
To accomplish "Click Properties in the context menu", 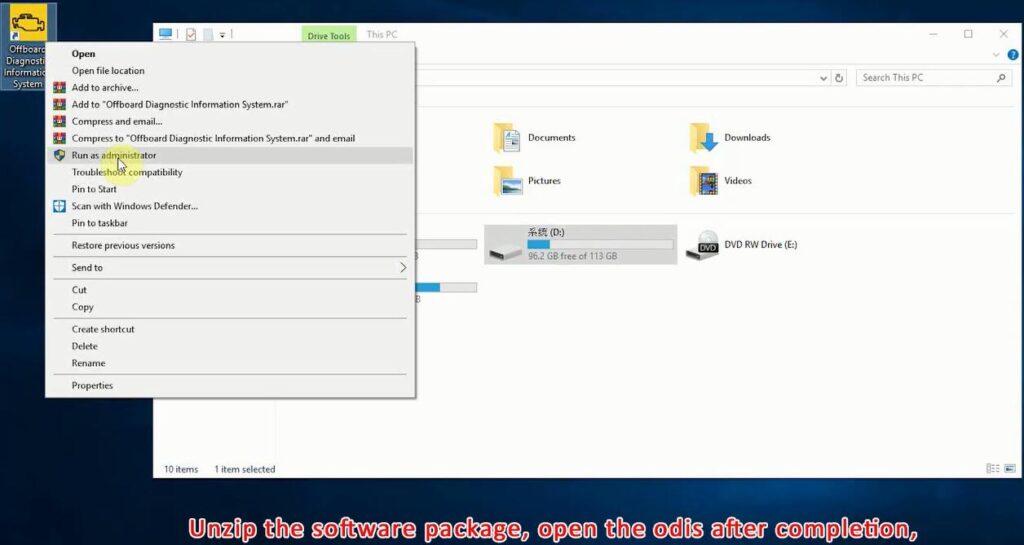I will point(92,386).
